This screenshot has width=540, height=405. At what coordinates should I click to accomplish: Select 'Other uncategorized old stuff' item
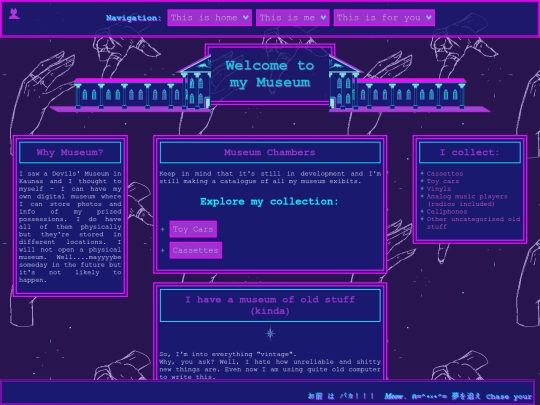tap(473, 223)
